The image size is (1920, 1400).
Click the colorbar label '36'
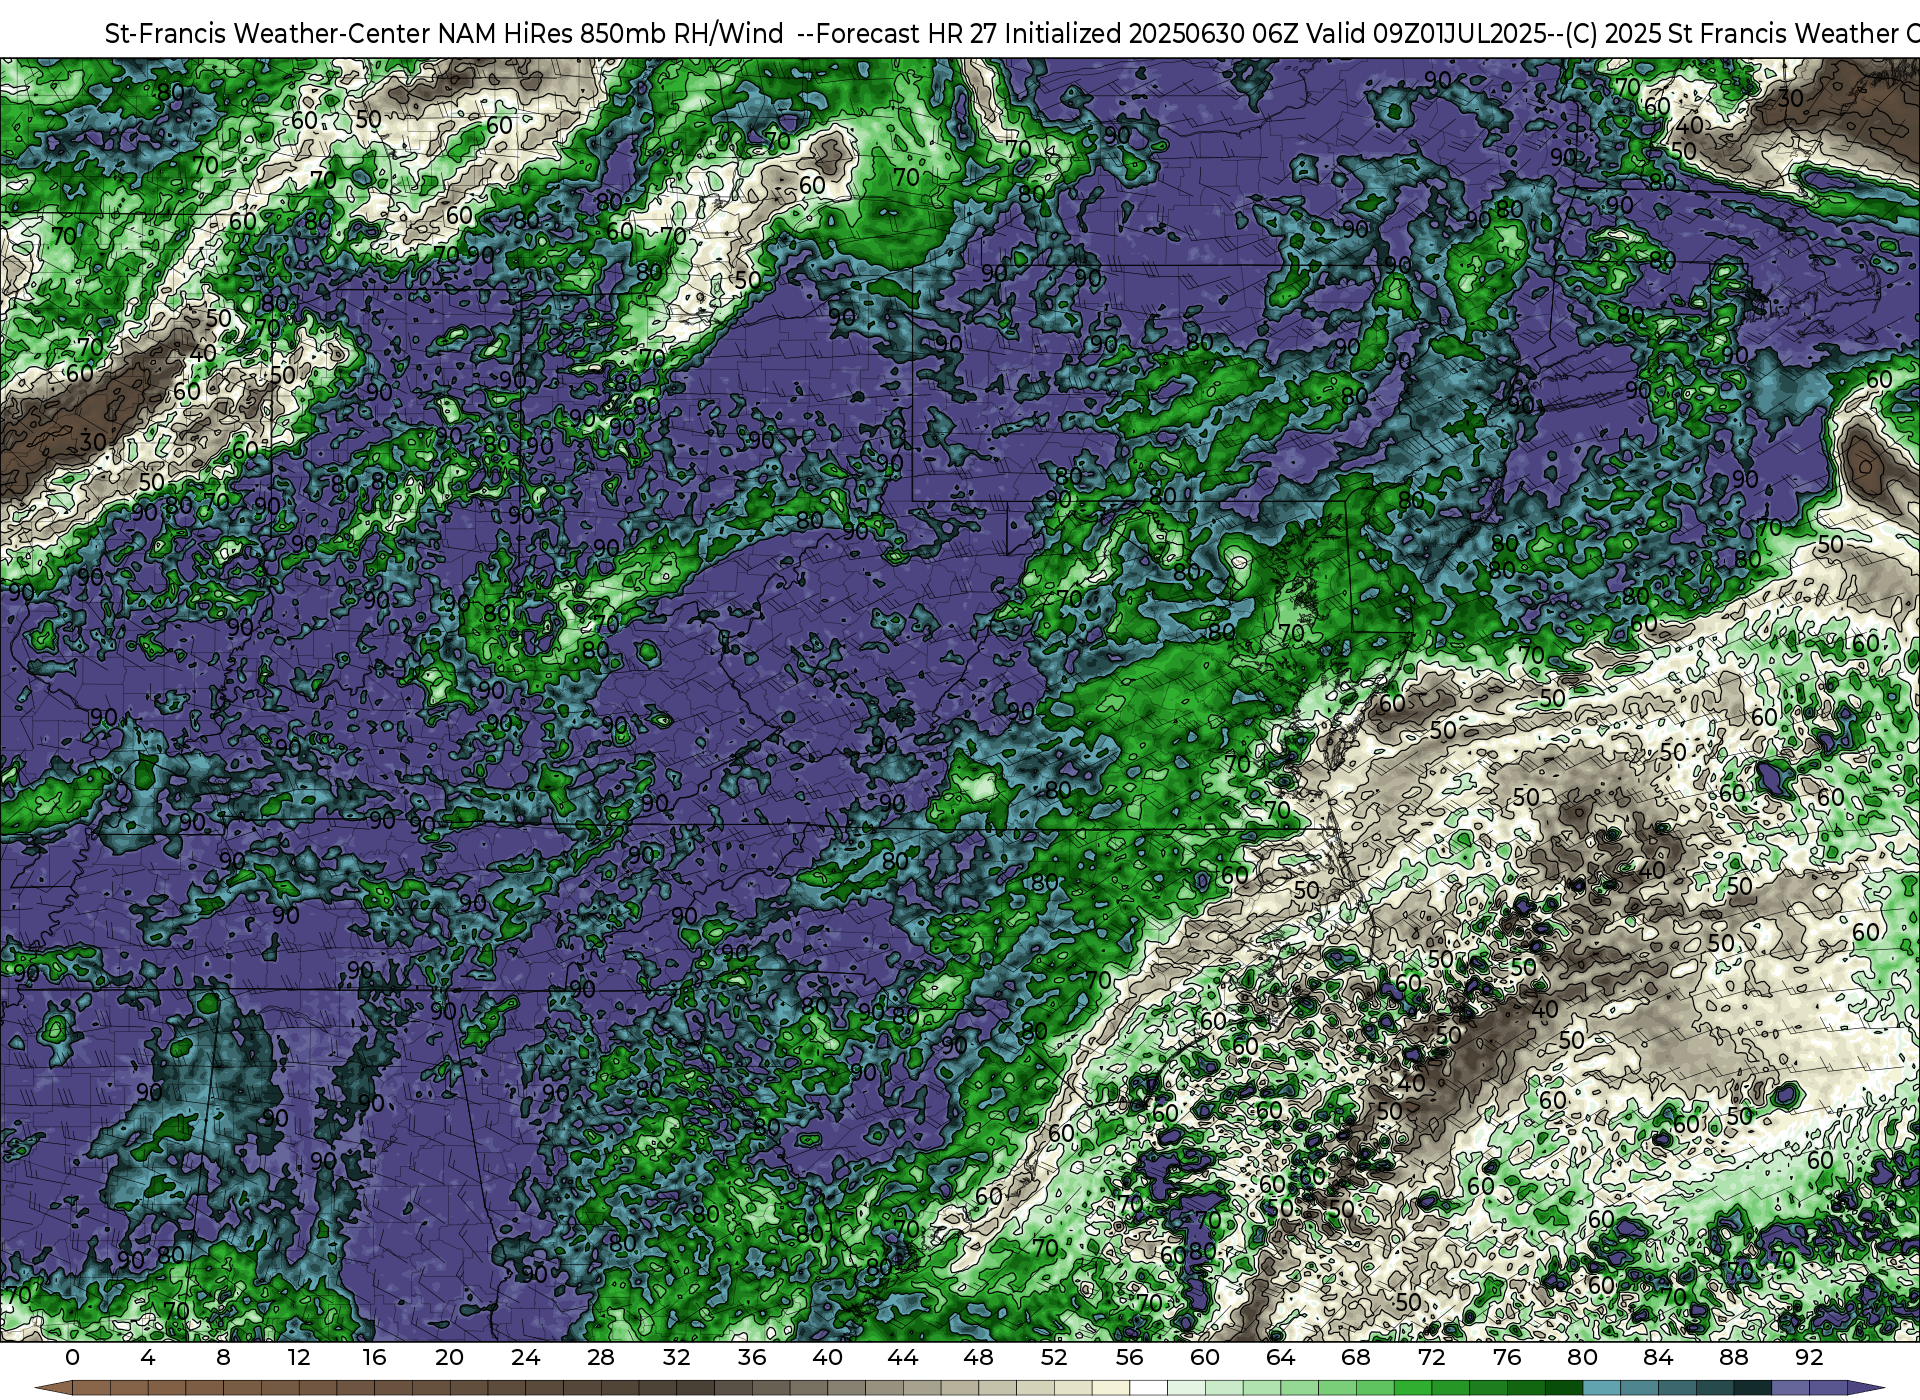752,1357
